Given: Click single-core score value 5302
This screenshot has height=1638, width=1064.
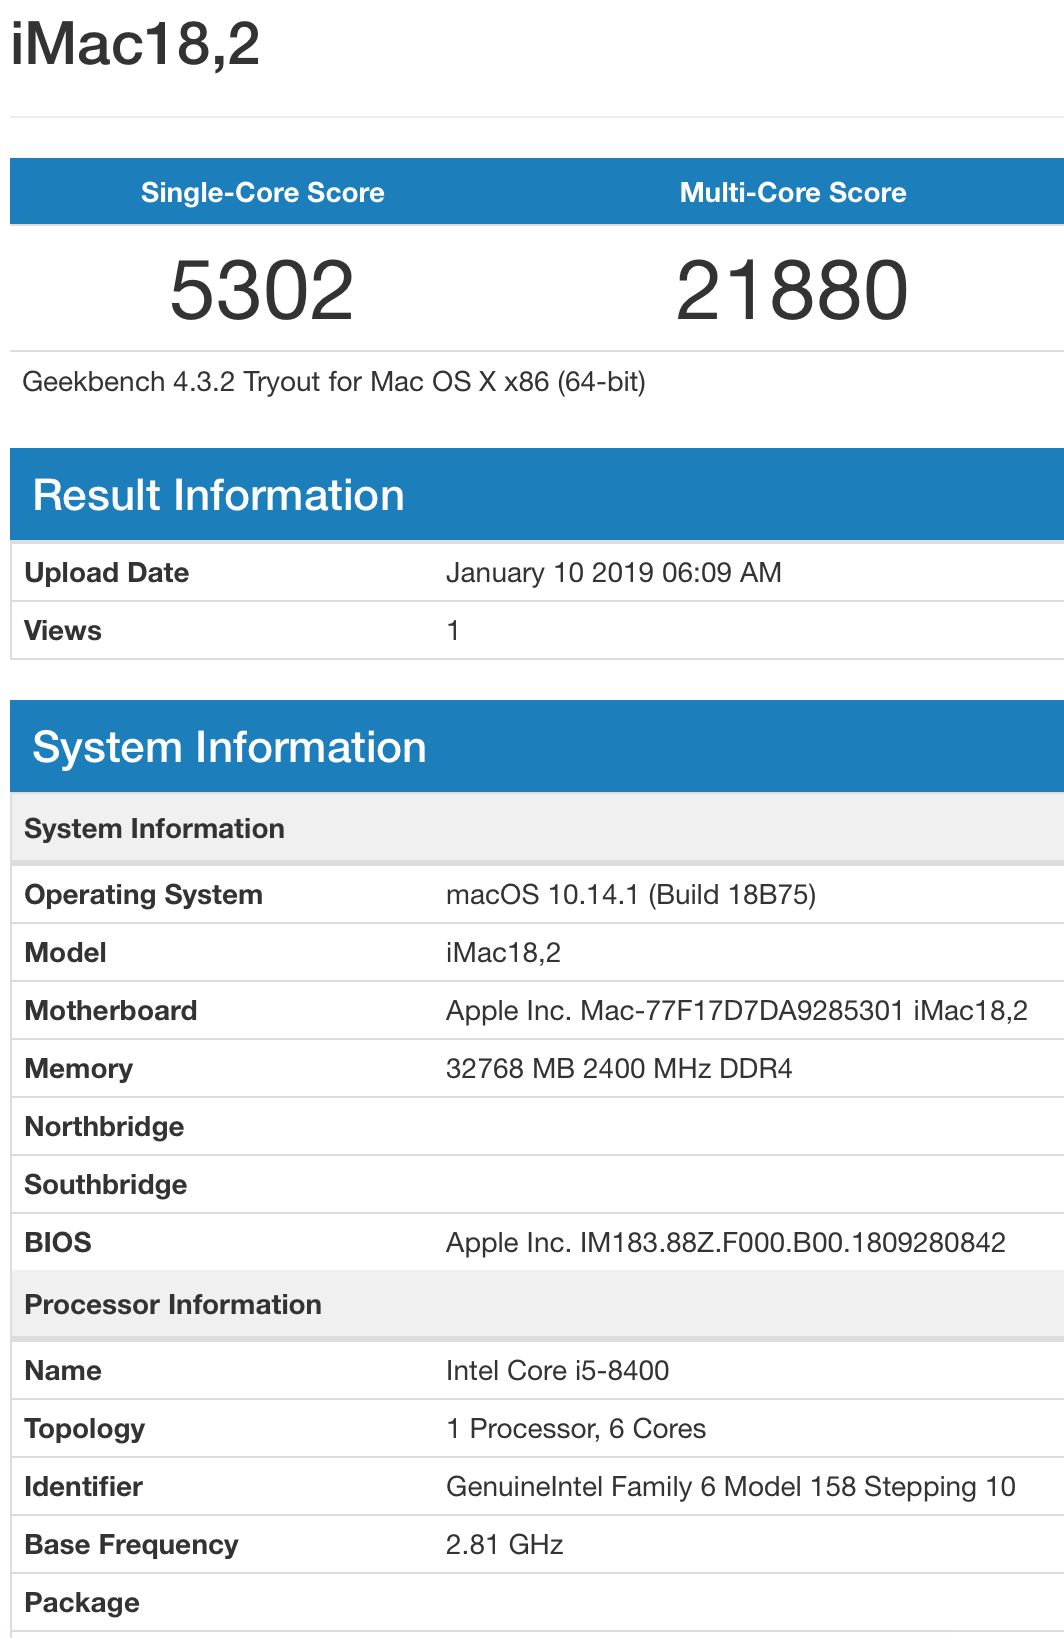Looking at the screenshot, I should pyautogui.click(x=262, y=290).
